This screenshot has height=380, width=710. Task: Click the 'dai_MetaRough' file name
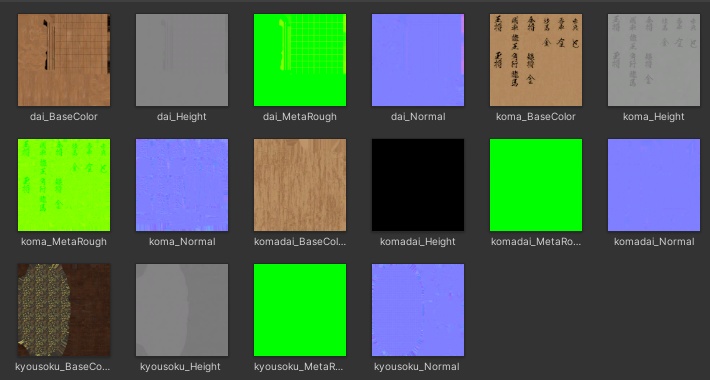(x=300, y=117)
